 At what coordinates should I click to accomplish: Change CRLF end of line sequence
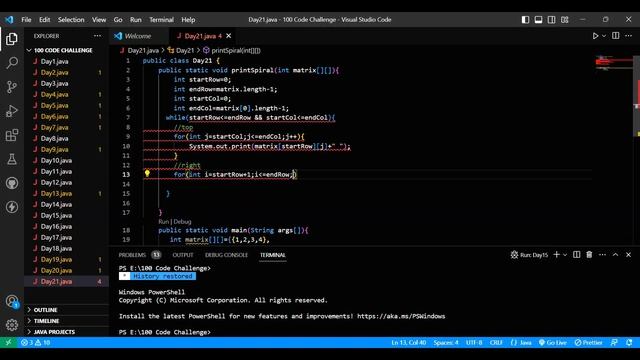point(496,342)
